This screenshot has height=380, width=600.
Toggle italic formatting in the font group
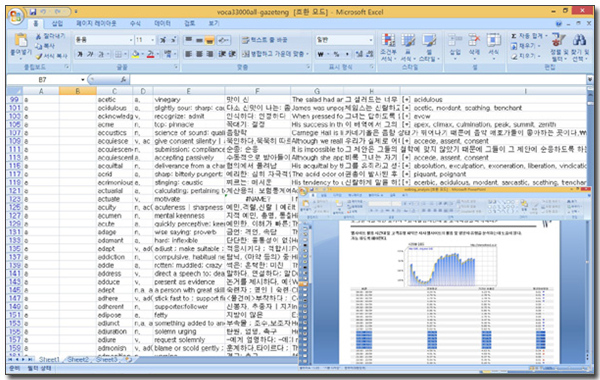(90, 54)
